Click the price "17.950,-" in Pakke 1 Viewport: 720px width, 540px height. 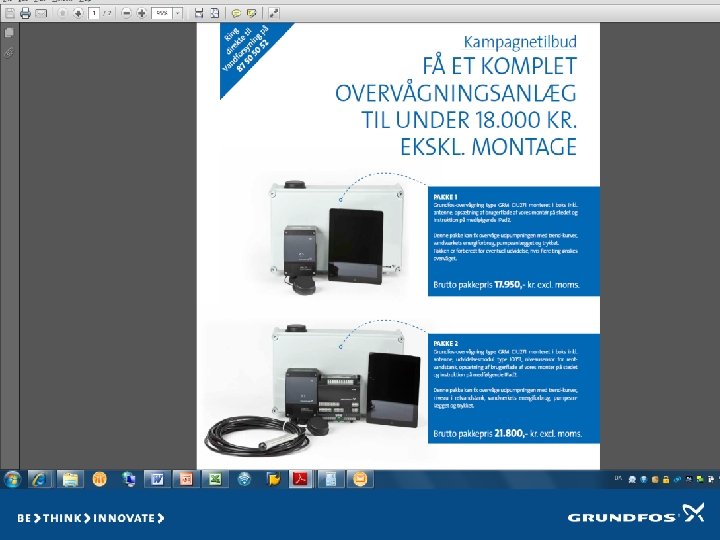point(509,285)
